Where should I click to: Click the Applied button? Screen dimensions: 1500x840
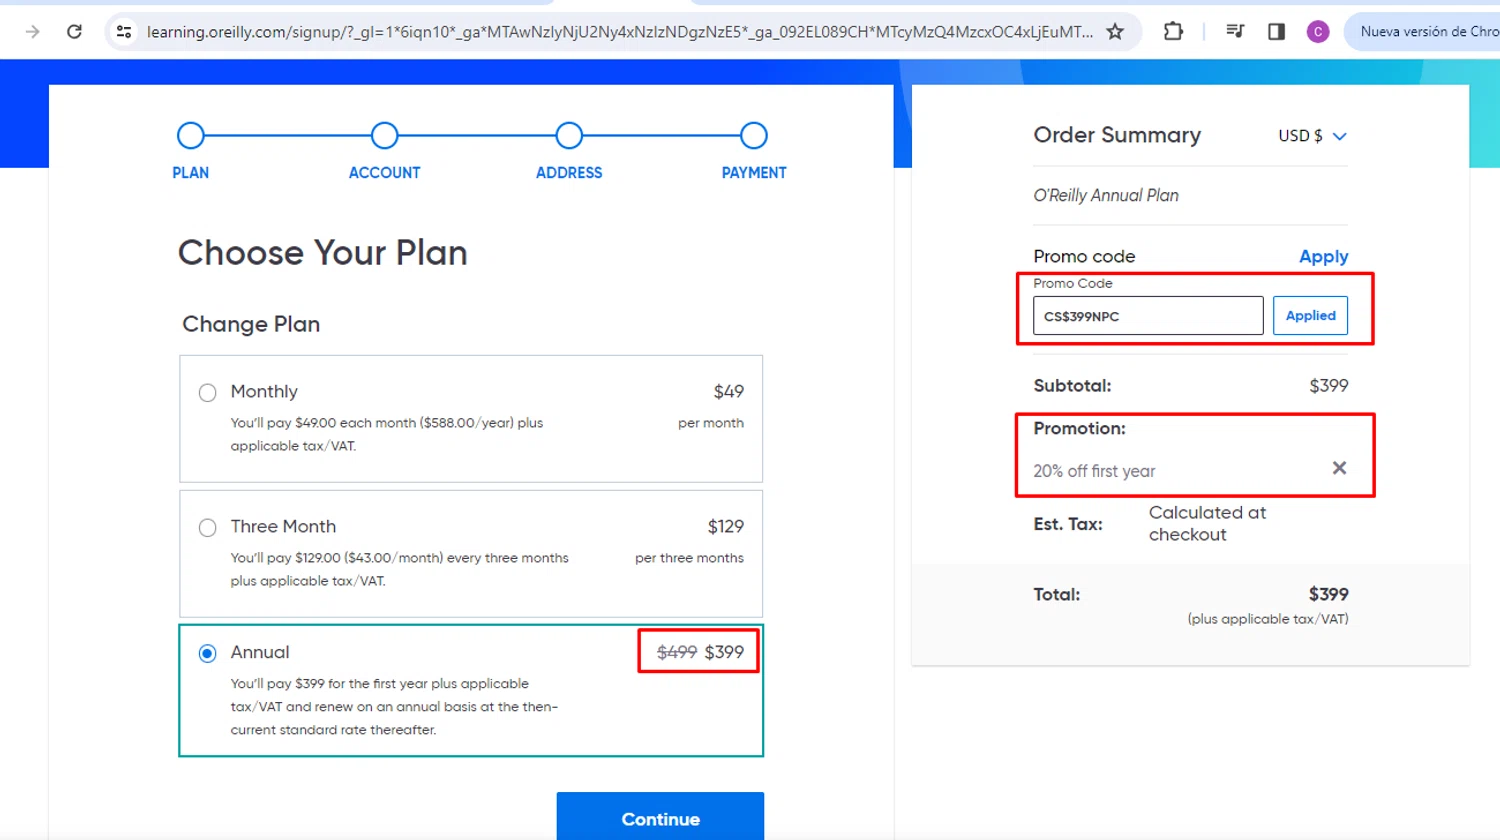pyautogui.click(x=1310, y=316)
